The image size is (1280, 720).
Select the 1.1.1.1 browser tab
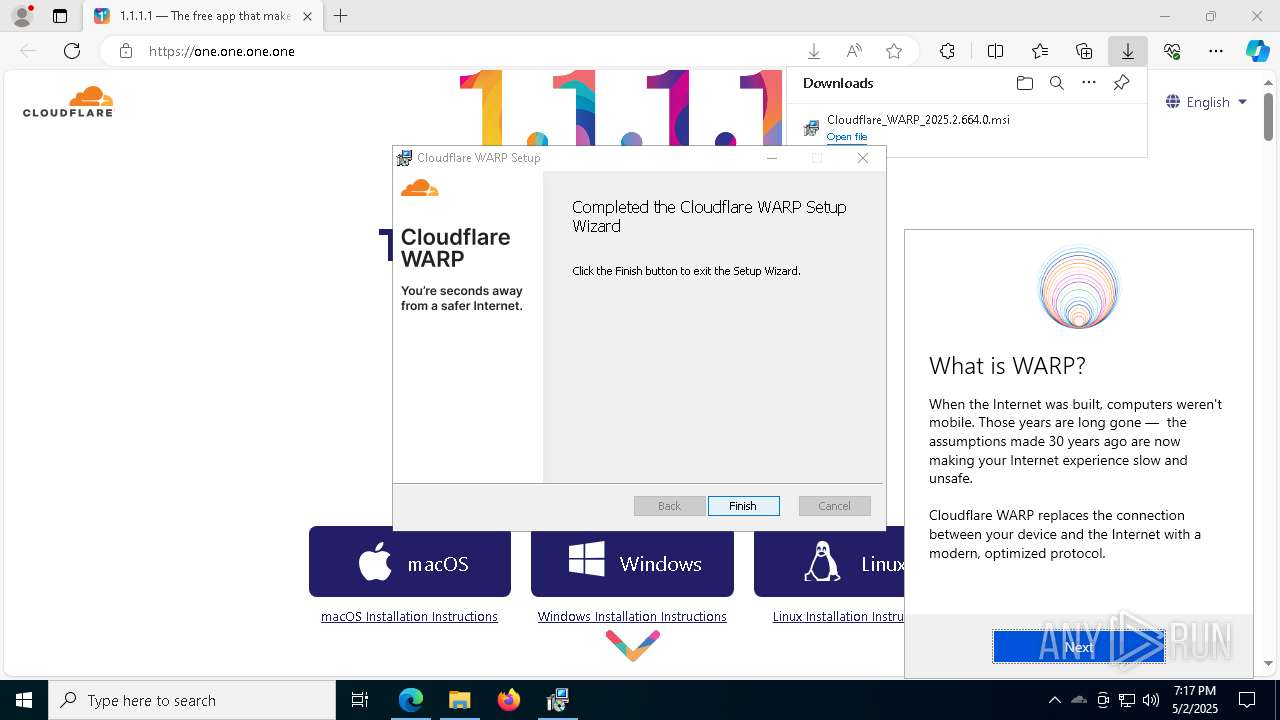pyautogui.click(x=203, y=16)
